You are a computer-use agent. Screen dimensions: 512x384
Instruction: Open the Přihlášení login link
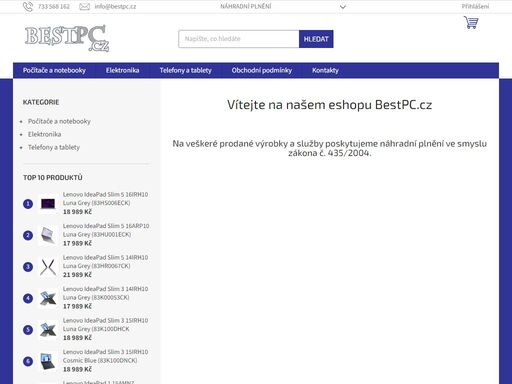click(475, 6)
